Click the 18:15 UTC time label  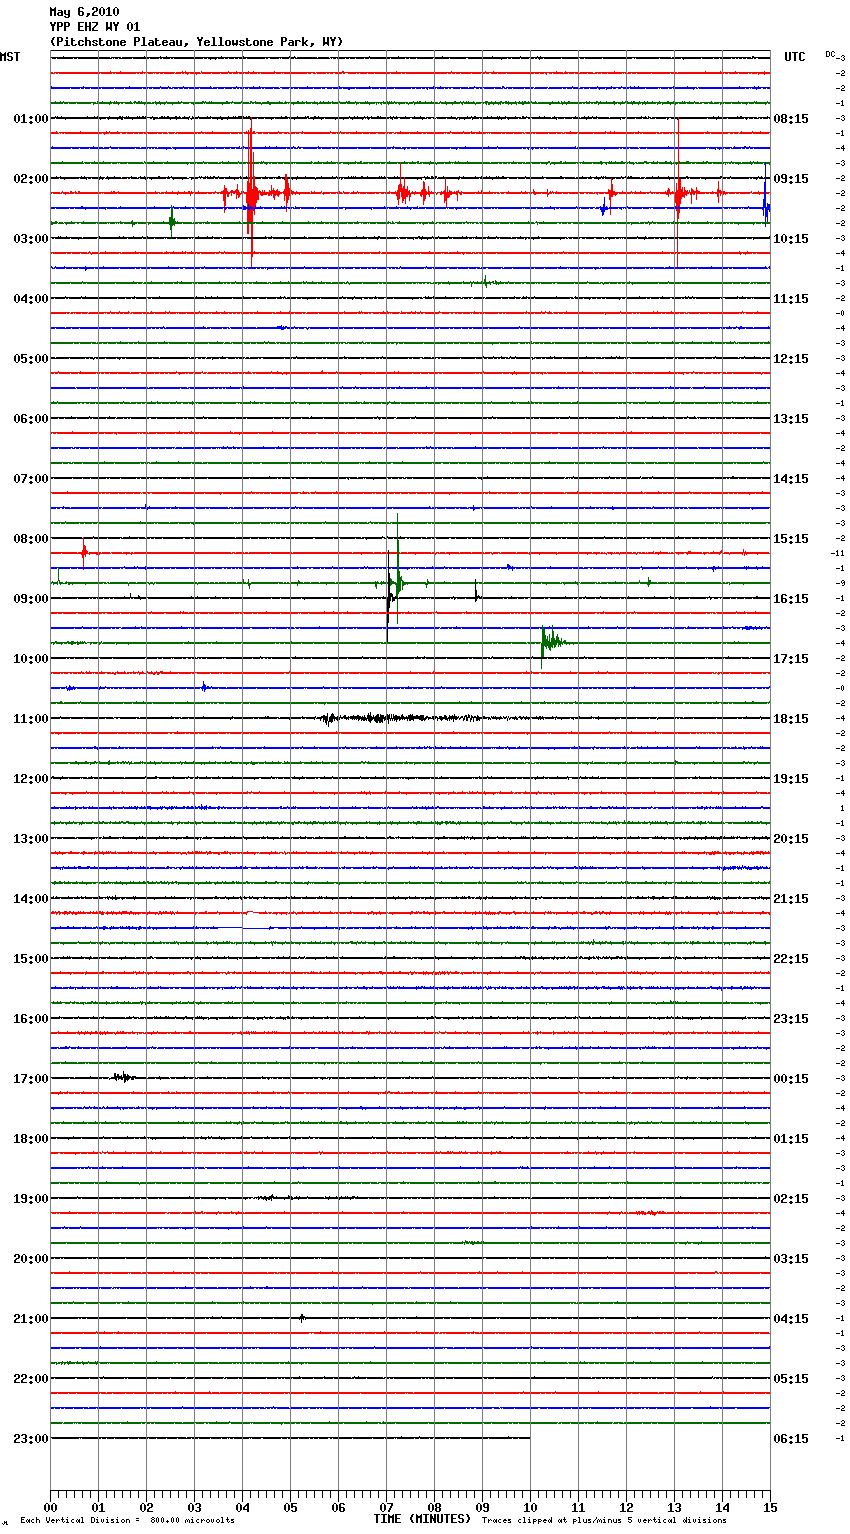(791, 719)
